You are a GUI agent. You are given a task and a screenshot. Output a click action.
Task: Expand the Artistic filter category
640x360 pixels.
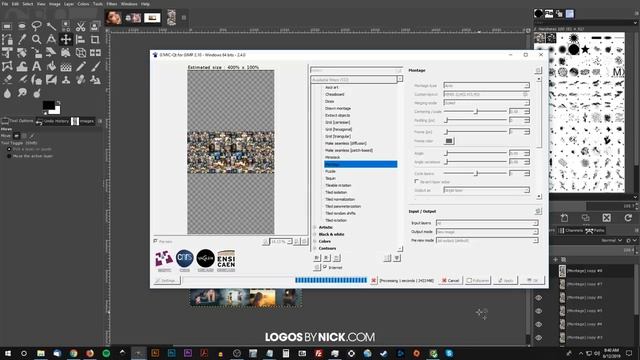[315, 227]
